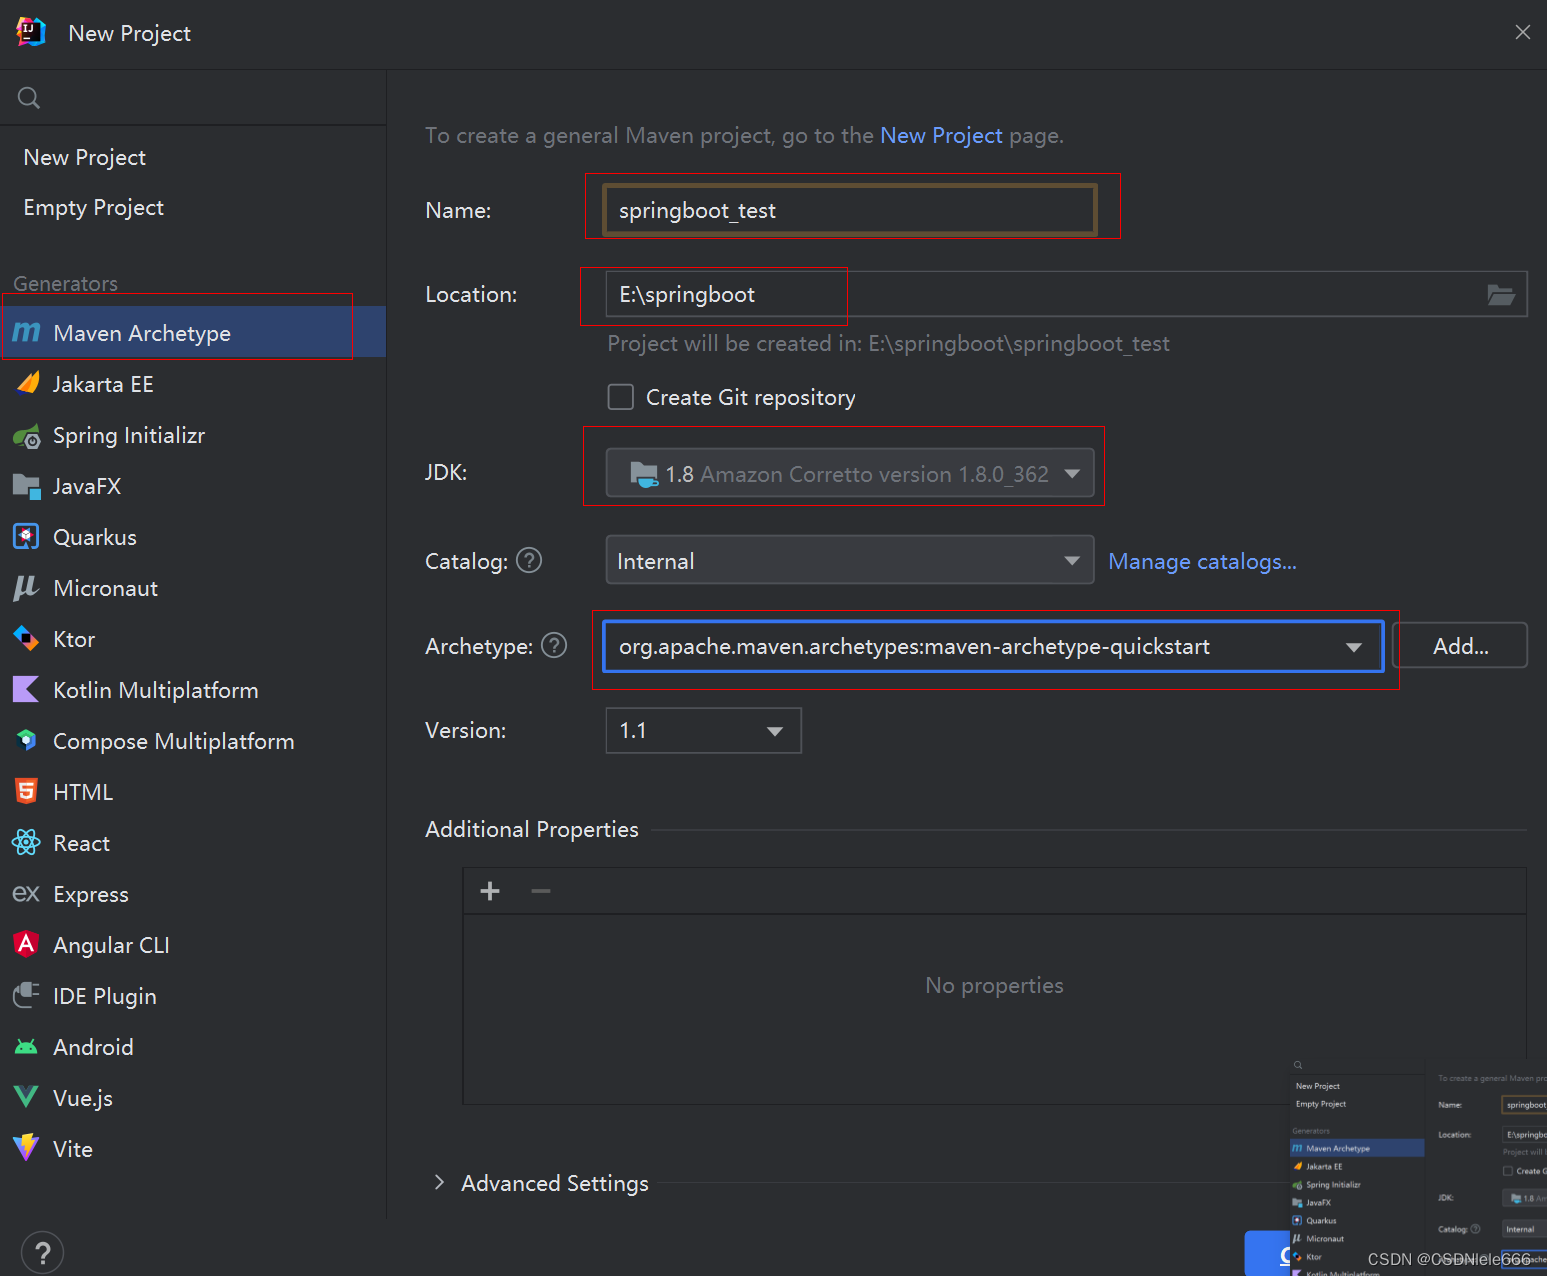
Task: Select New Project in the sidebar
Action: pos(84,157)
